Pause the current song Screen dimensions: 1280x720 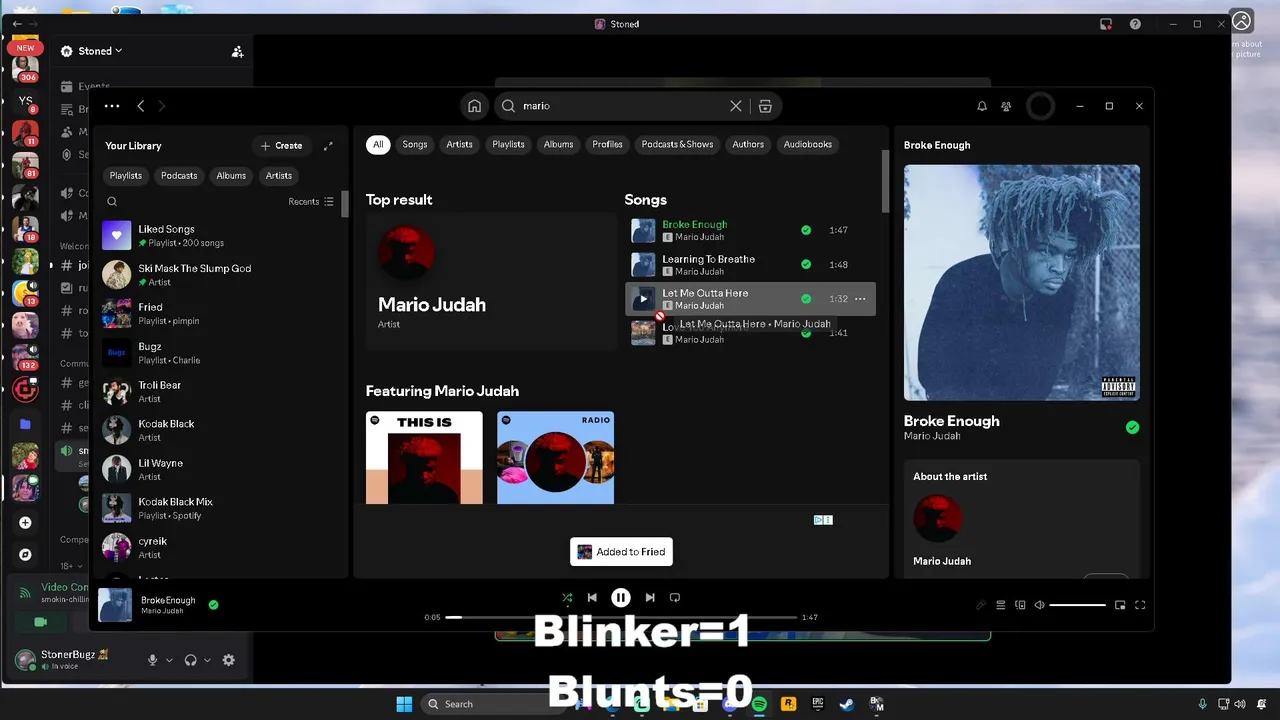621,598
